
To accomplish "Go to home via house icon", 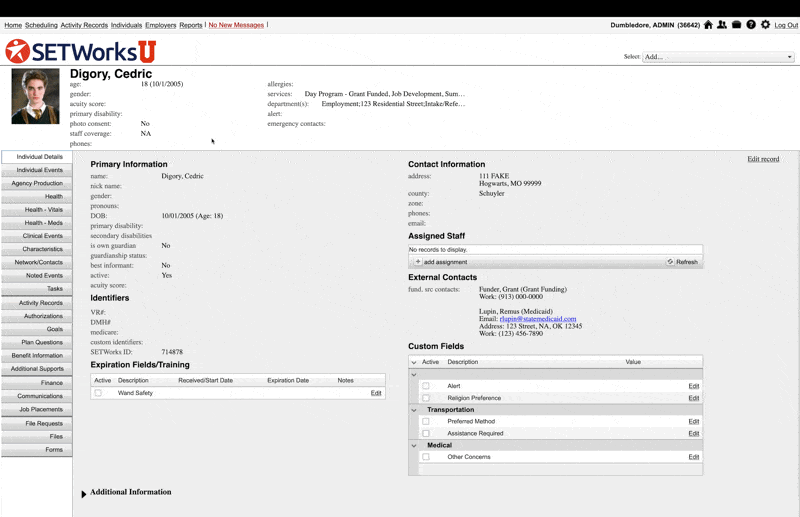I will coord(708,24).
